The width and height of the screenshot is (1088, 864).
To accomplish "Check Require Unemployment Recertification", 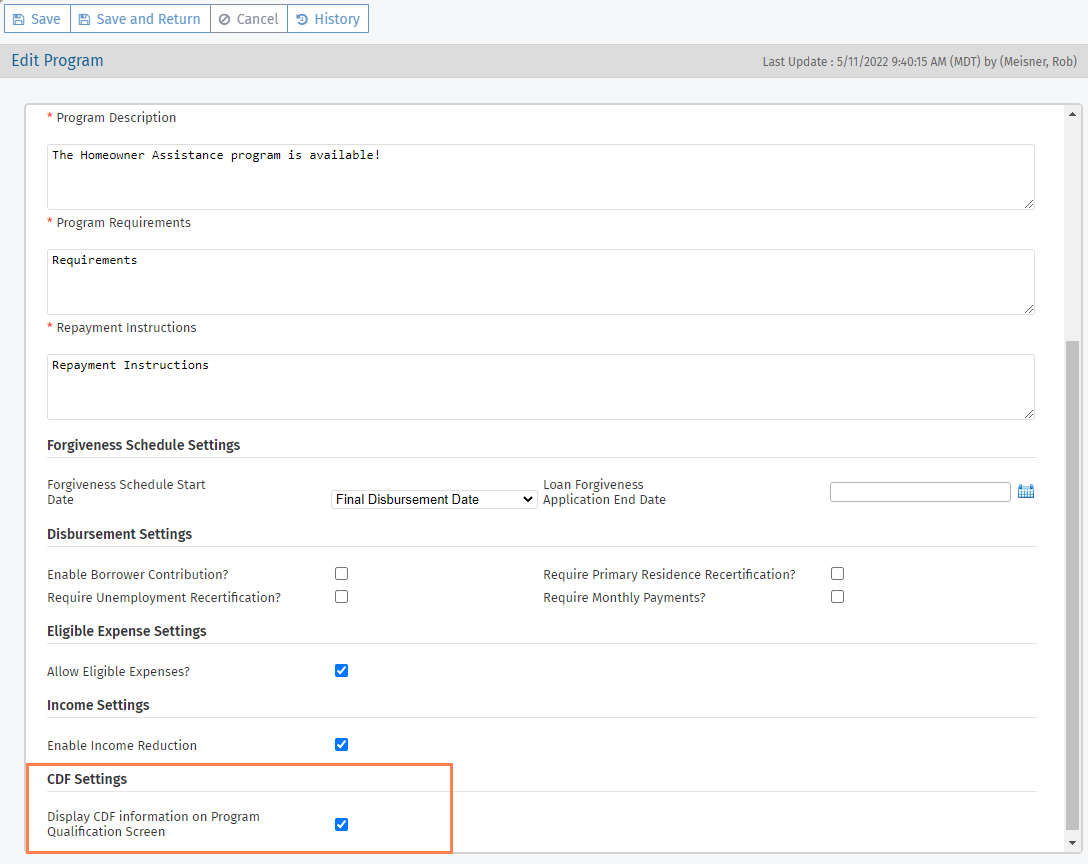I will 341,597.
